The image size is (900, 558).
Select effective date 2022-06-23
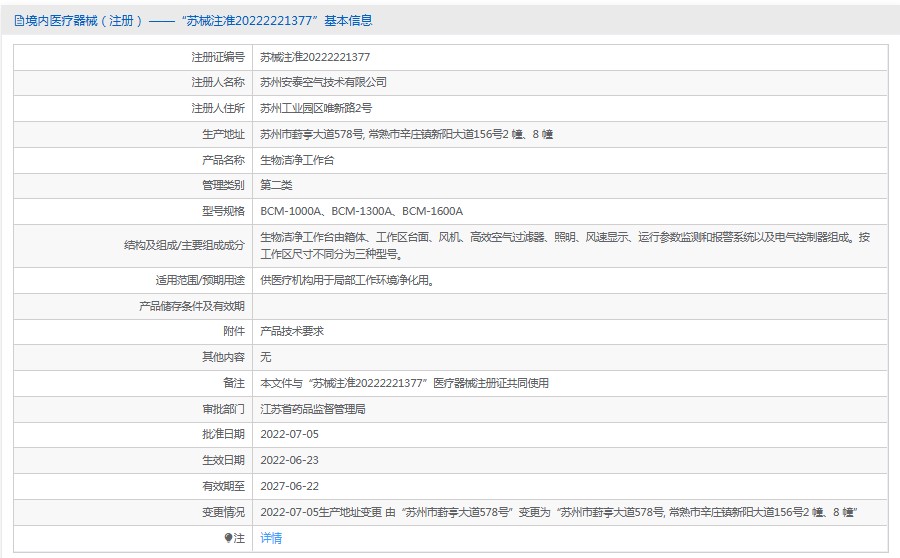pos(289,460)
